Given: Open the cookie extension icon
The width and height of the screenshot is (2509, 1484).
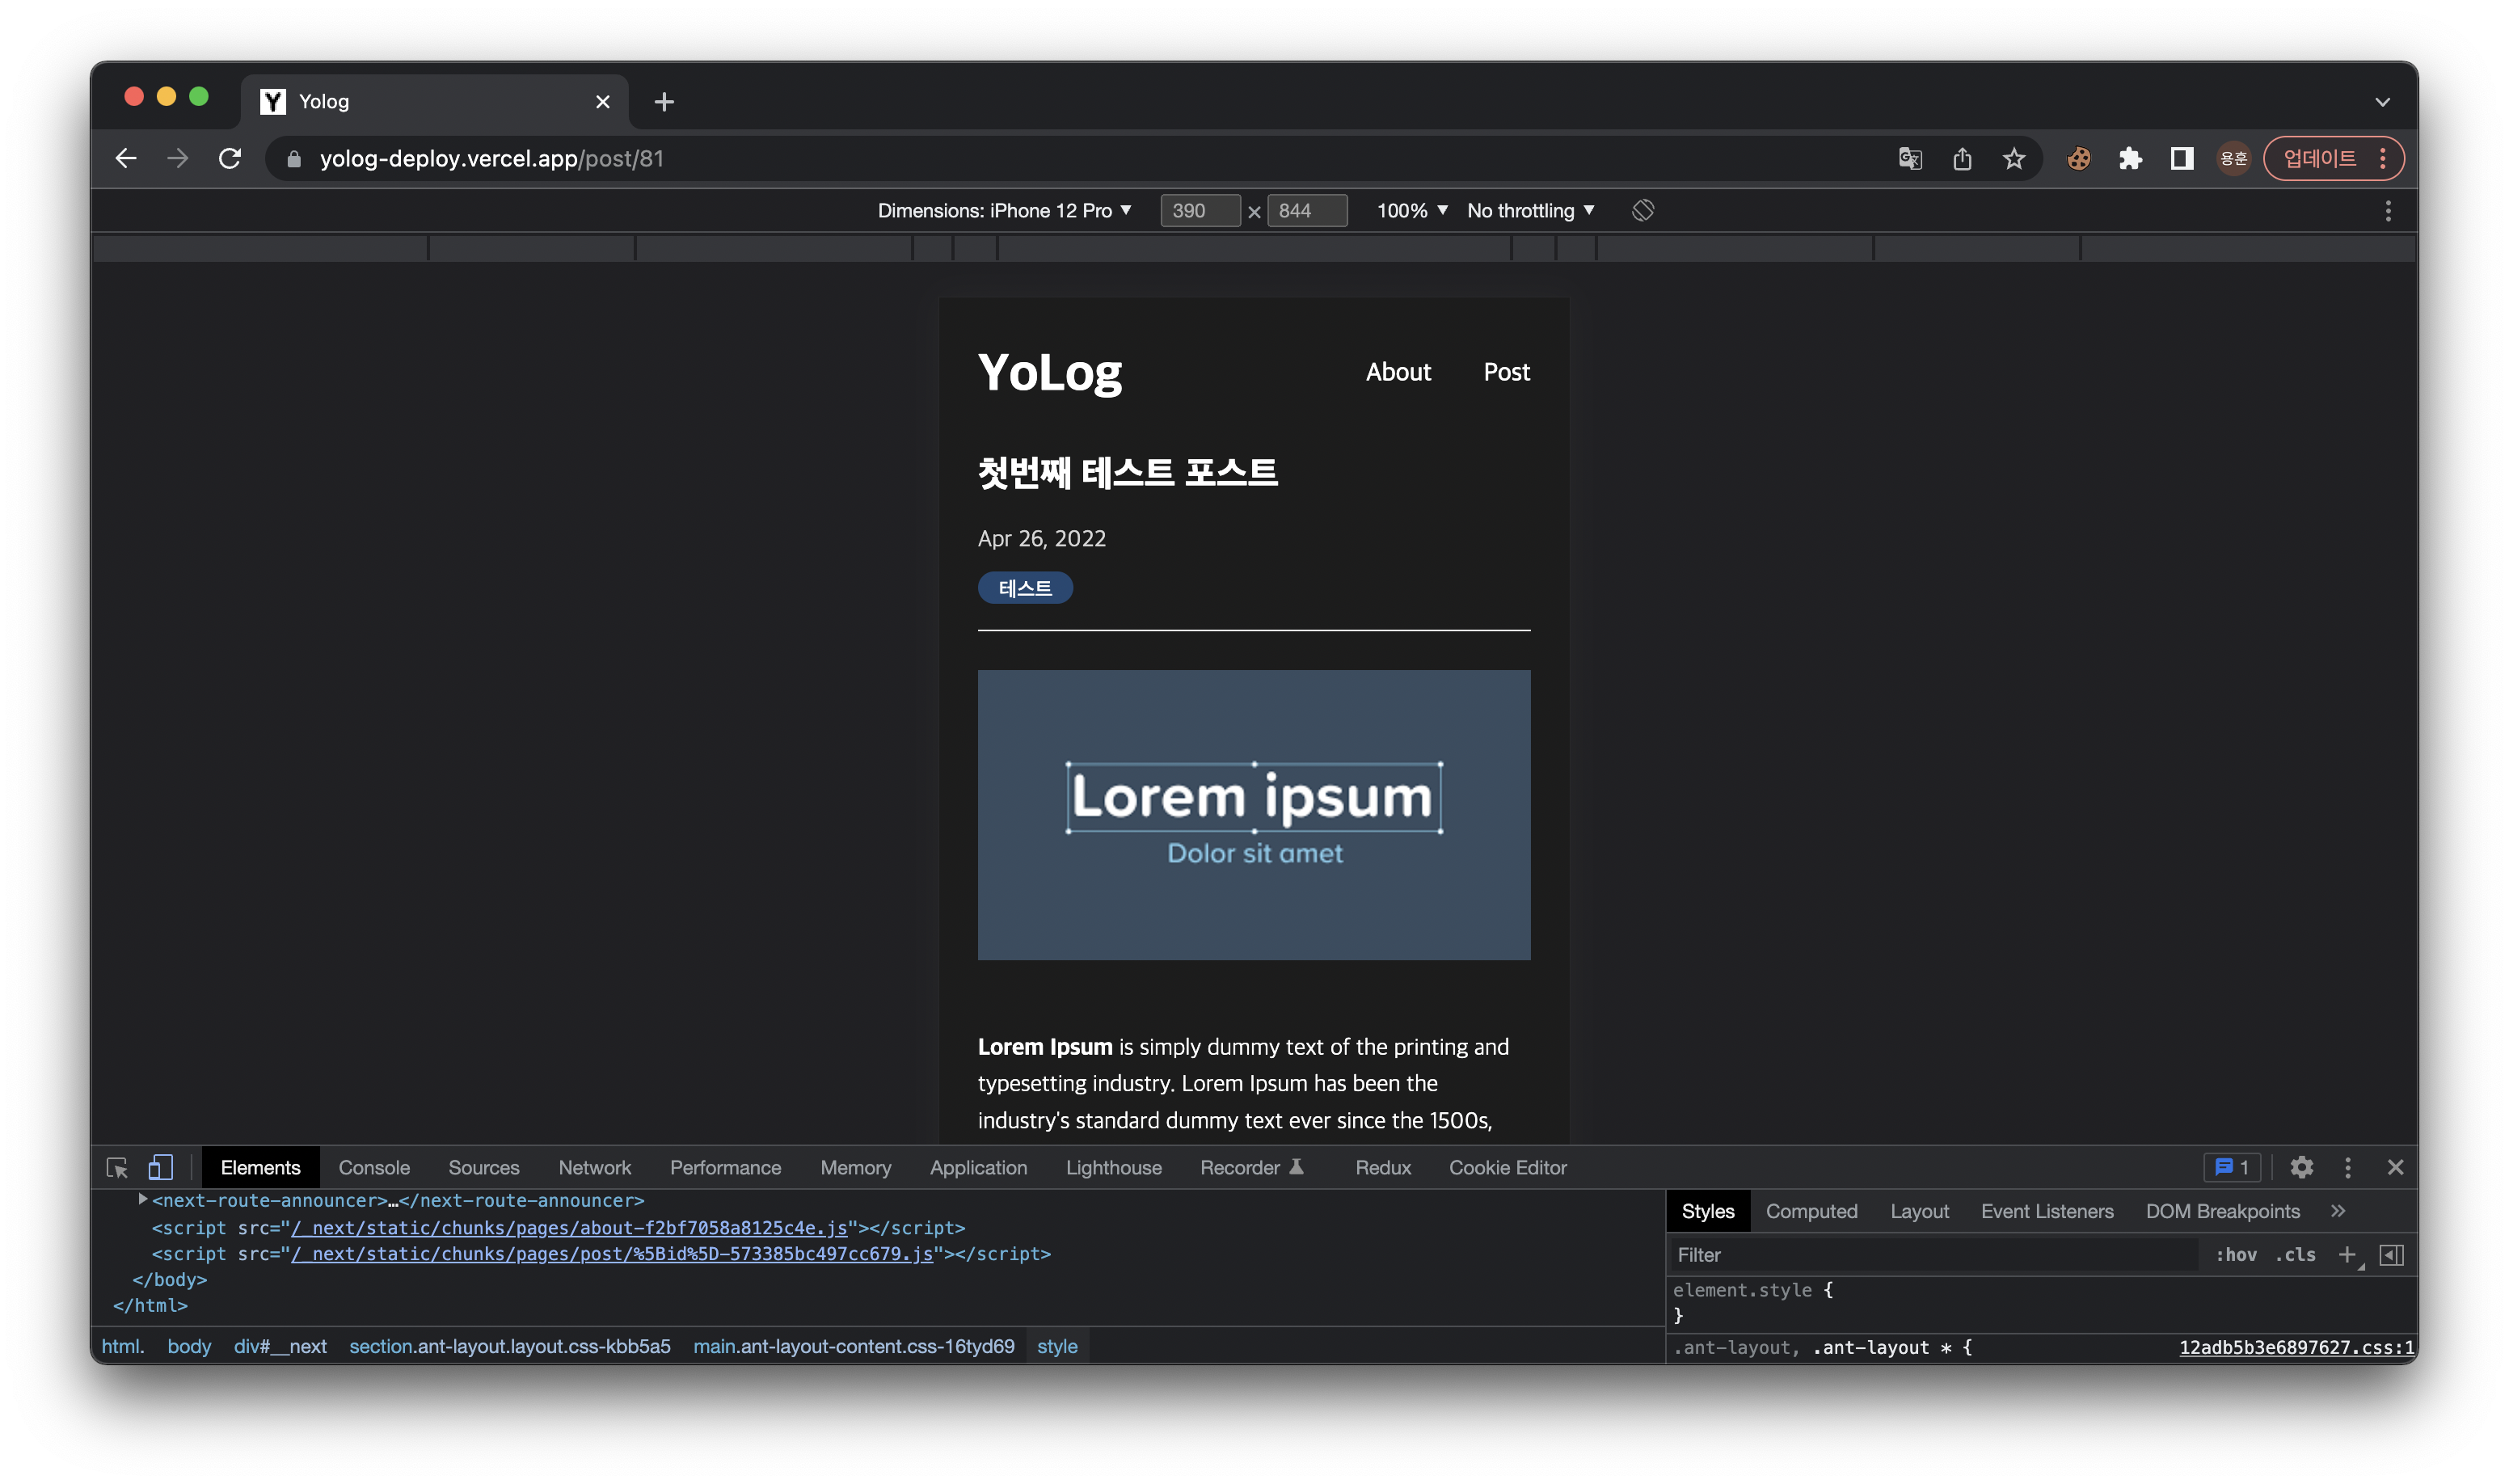Looking at the screenshot, I should [2079, 158].
